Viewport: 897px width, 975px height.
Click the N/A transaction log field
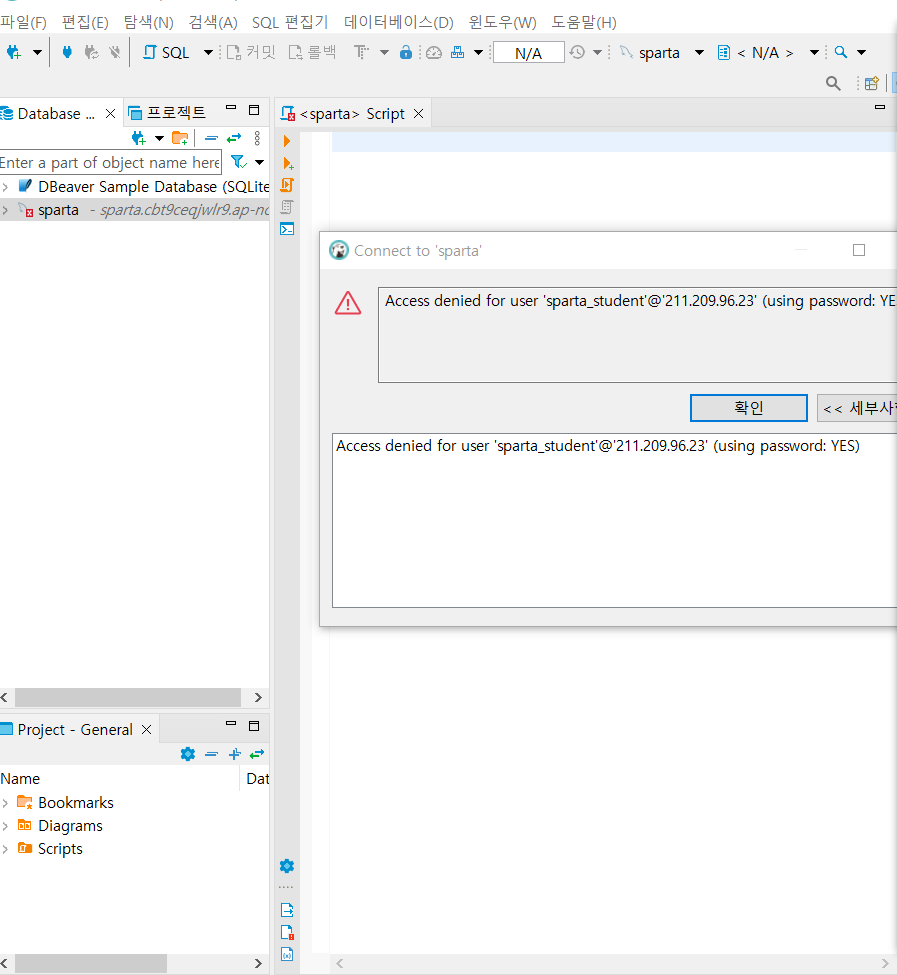(528, 52)
